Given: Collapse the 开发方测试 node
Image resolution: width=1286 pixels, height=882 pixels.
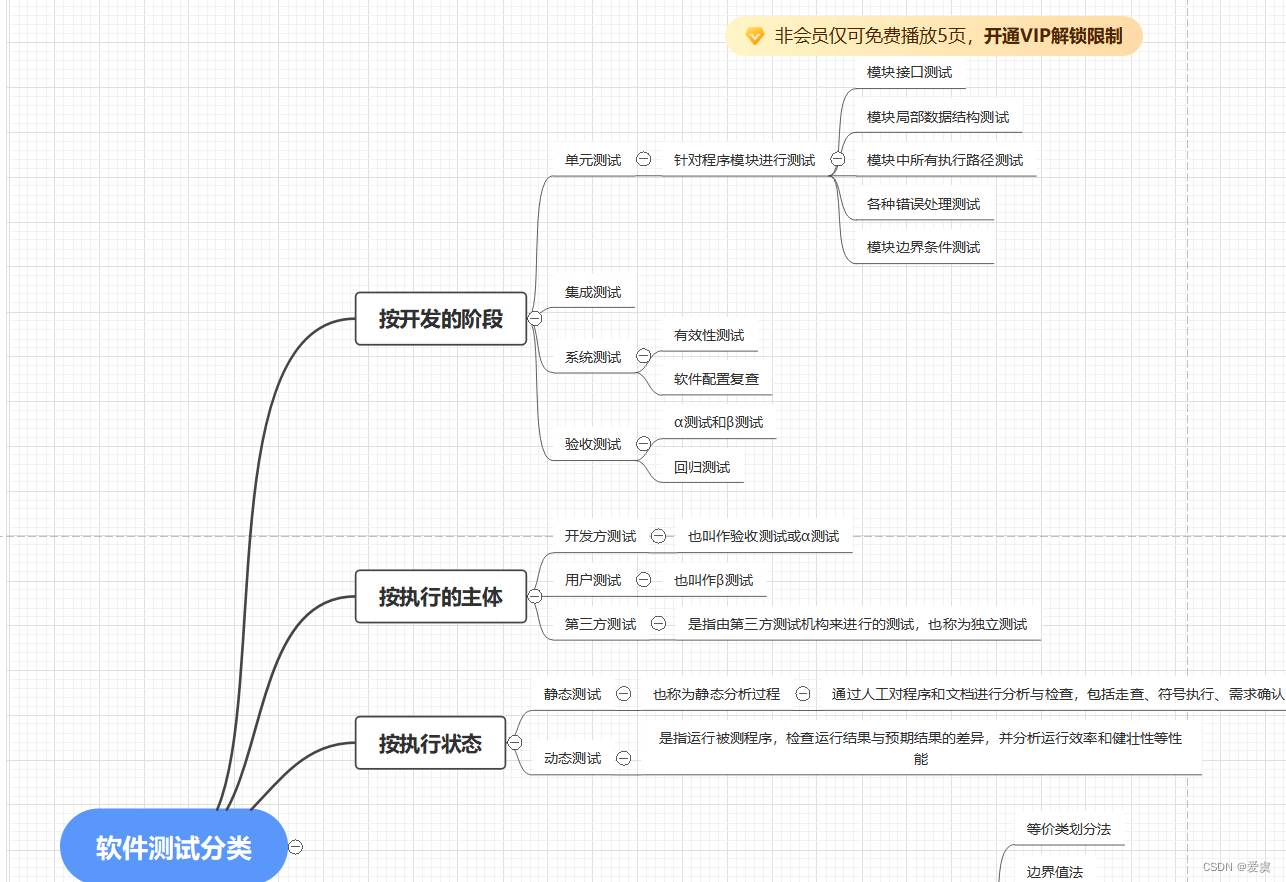Looking at the screenshot, I should click(658, 536).
